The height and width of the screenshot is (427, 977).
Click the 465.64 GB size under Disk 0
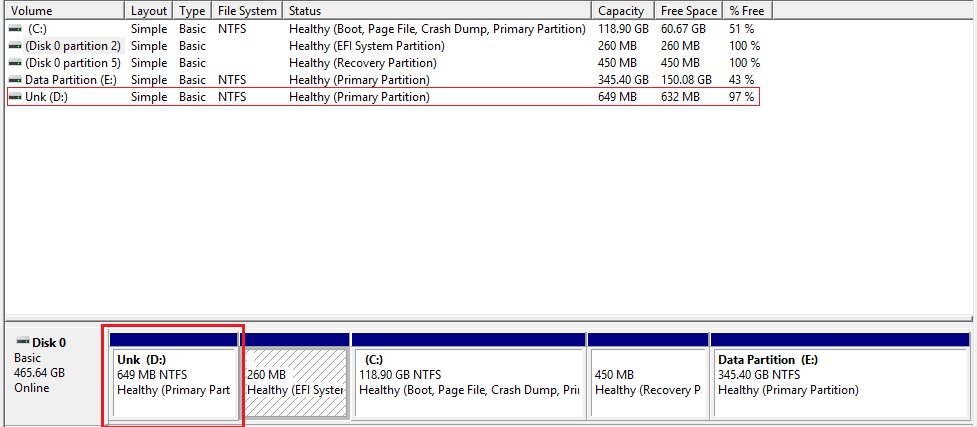(x=39, y=373)
